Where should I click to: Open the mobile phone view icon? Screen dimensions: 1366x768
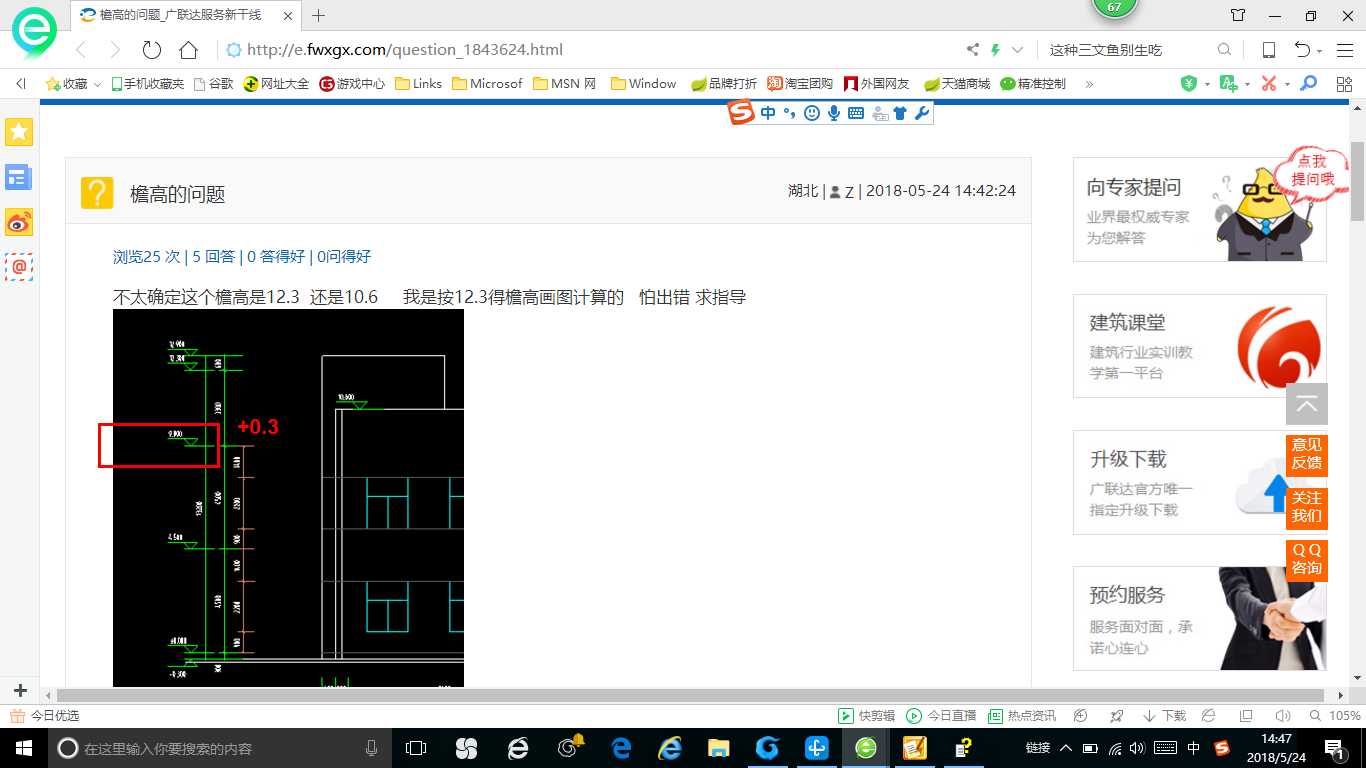coord(1268,50)
